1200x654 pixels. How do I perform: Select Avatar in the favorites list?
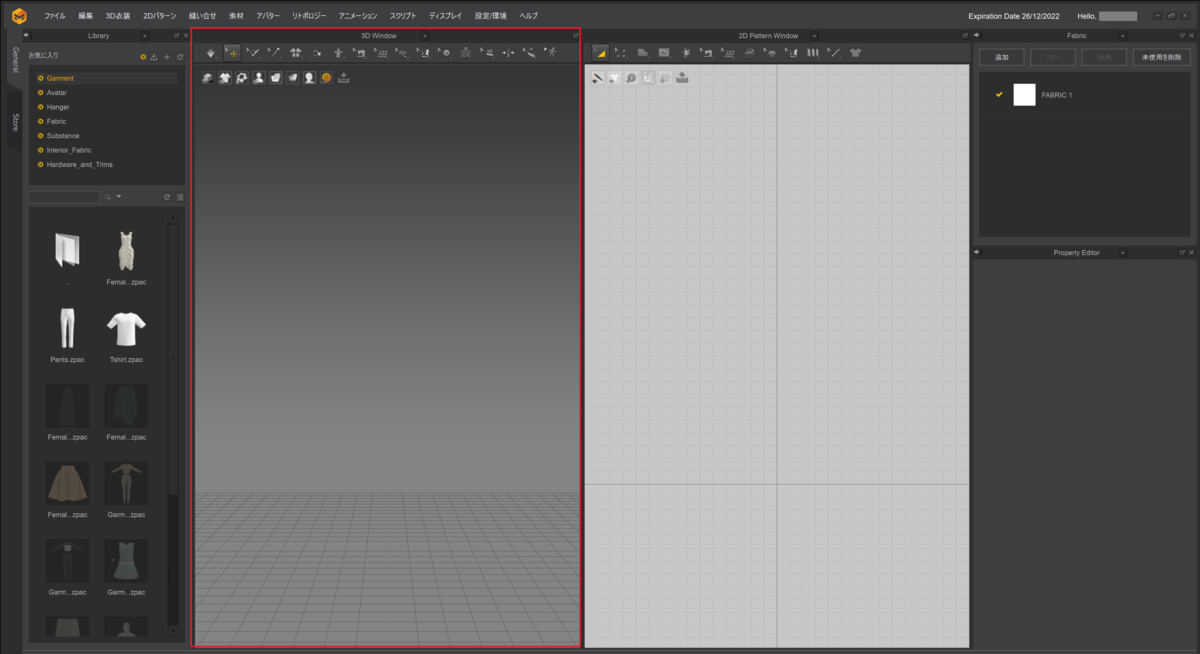click(x=57, y=92)
